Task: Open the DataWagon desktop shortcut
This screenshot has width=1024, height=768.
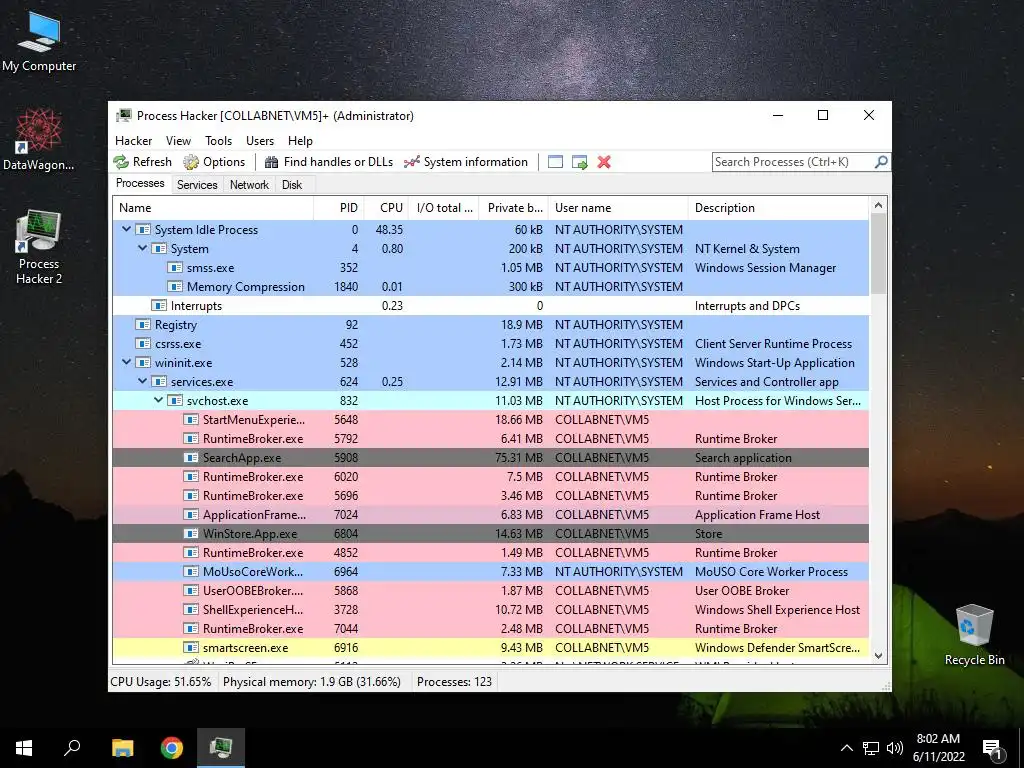Action: tap(39, 139)
